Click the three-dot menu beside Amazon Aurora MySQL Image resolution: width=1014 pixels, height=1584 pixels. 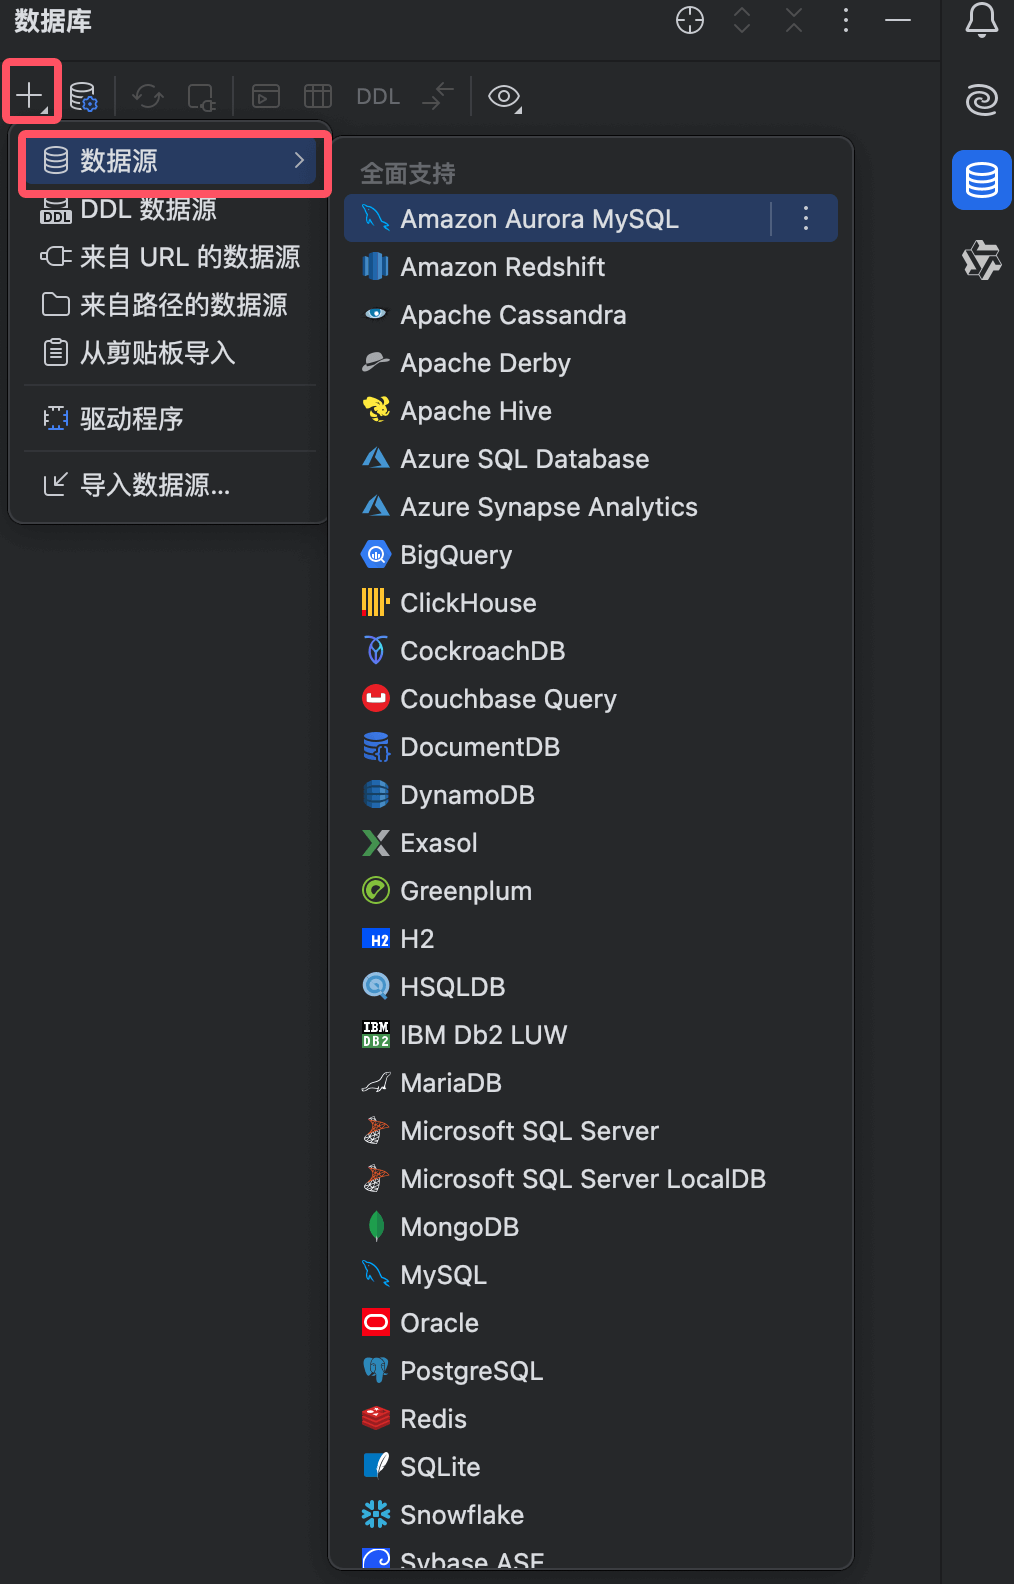(806, 219)
